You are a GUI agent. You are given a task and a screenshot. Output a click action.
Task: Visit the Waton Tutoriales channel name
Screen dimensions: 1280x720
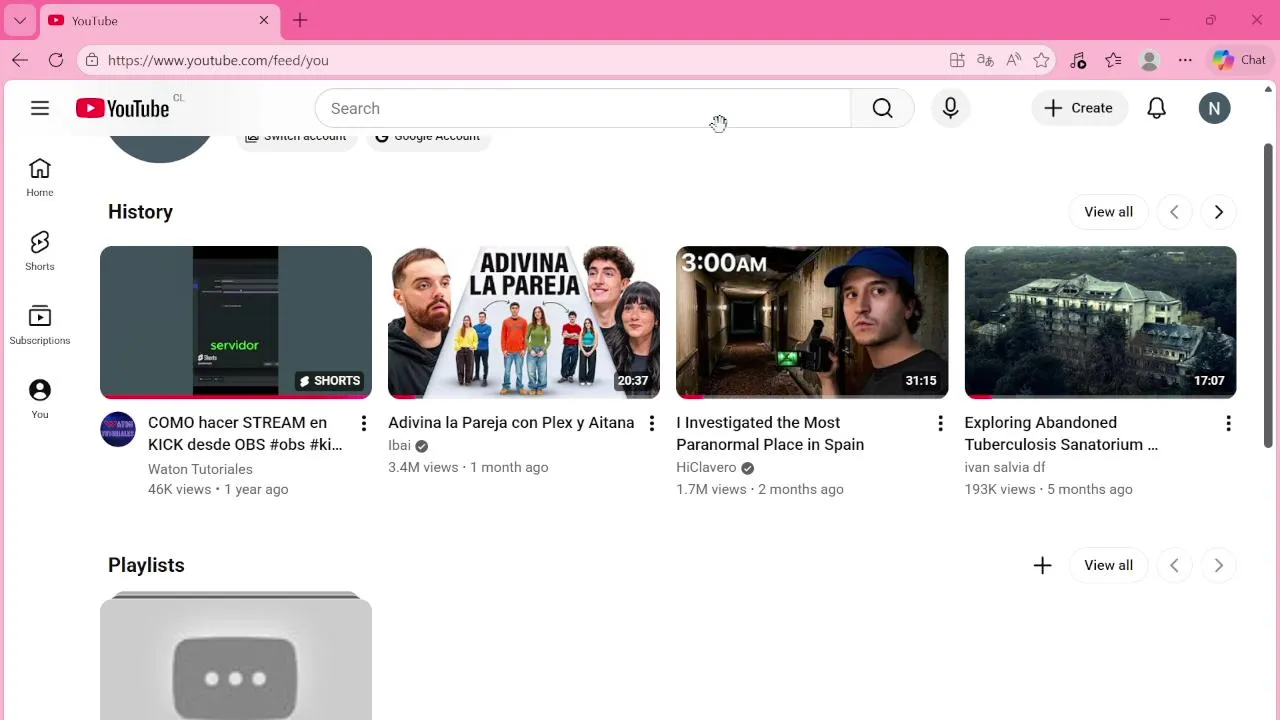coord(200,469)
